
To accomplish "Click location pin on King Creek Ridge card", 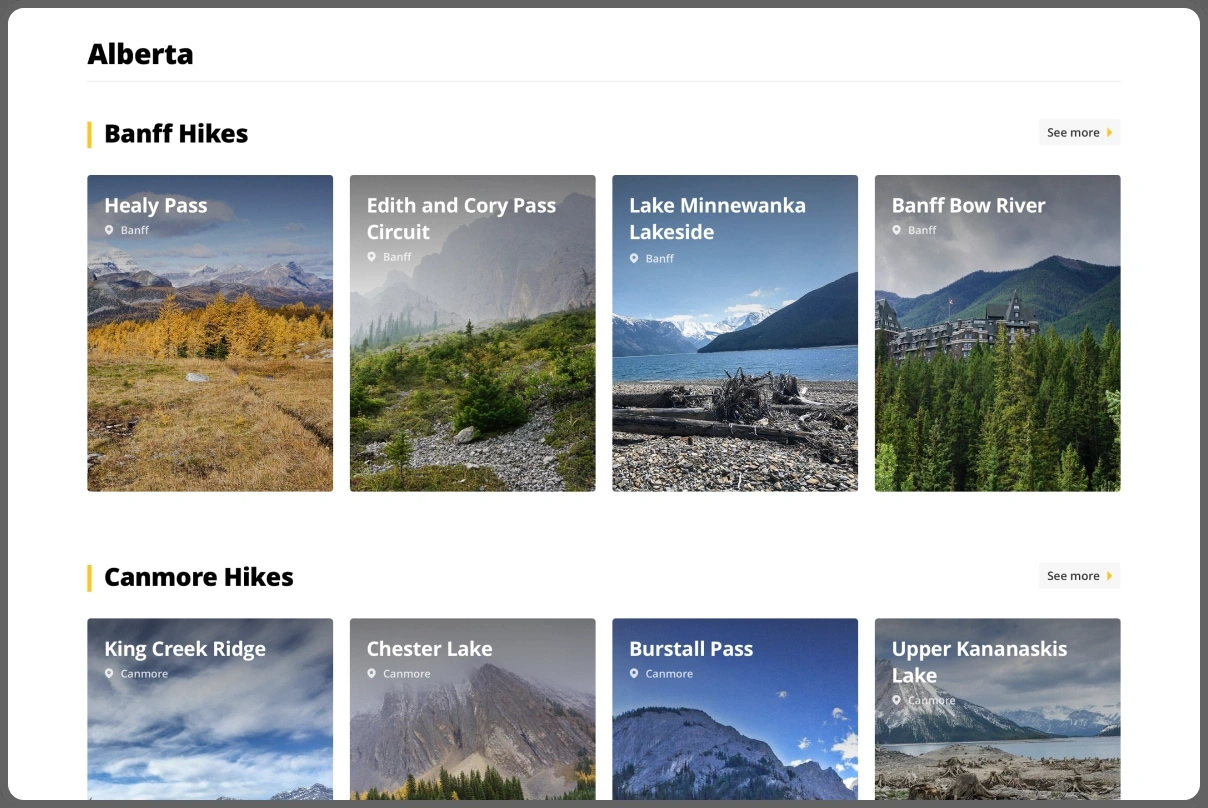I will [109, 674].
